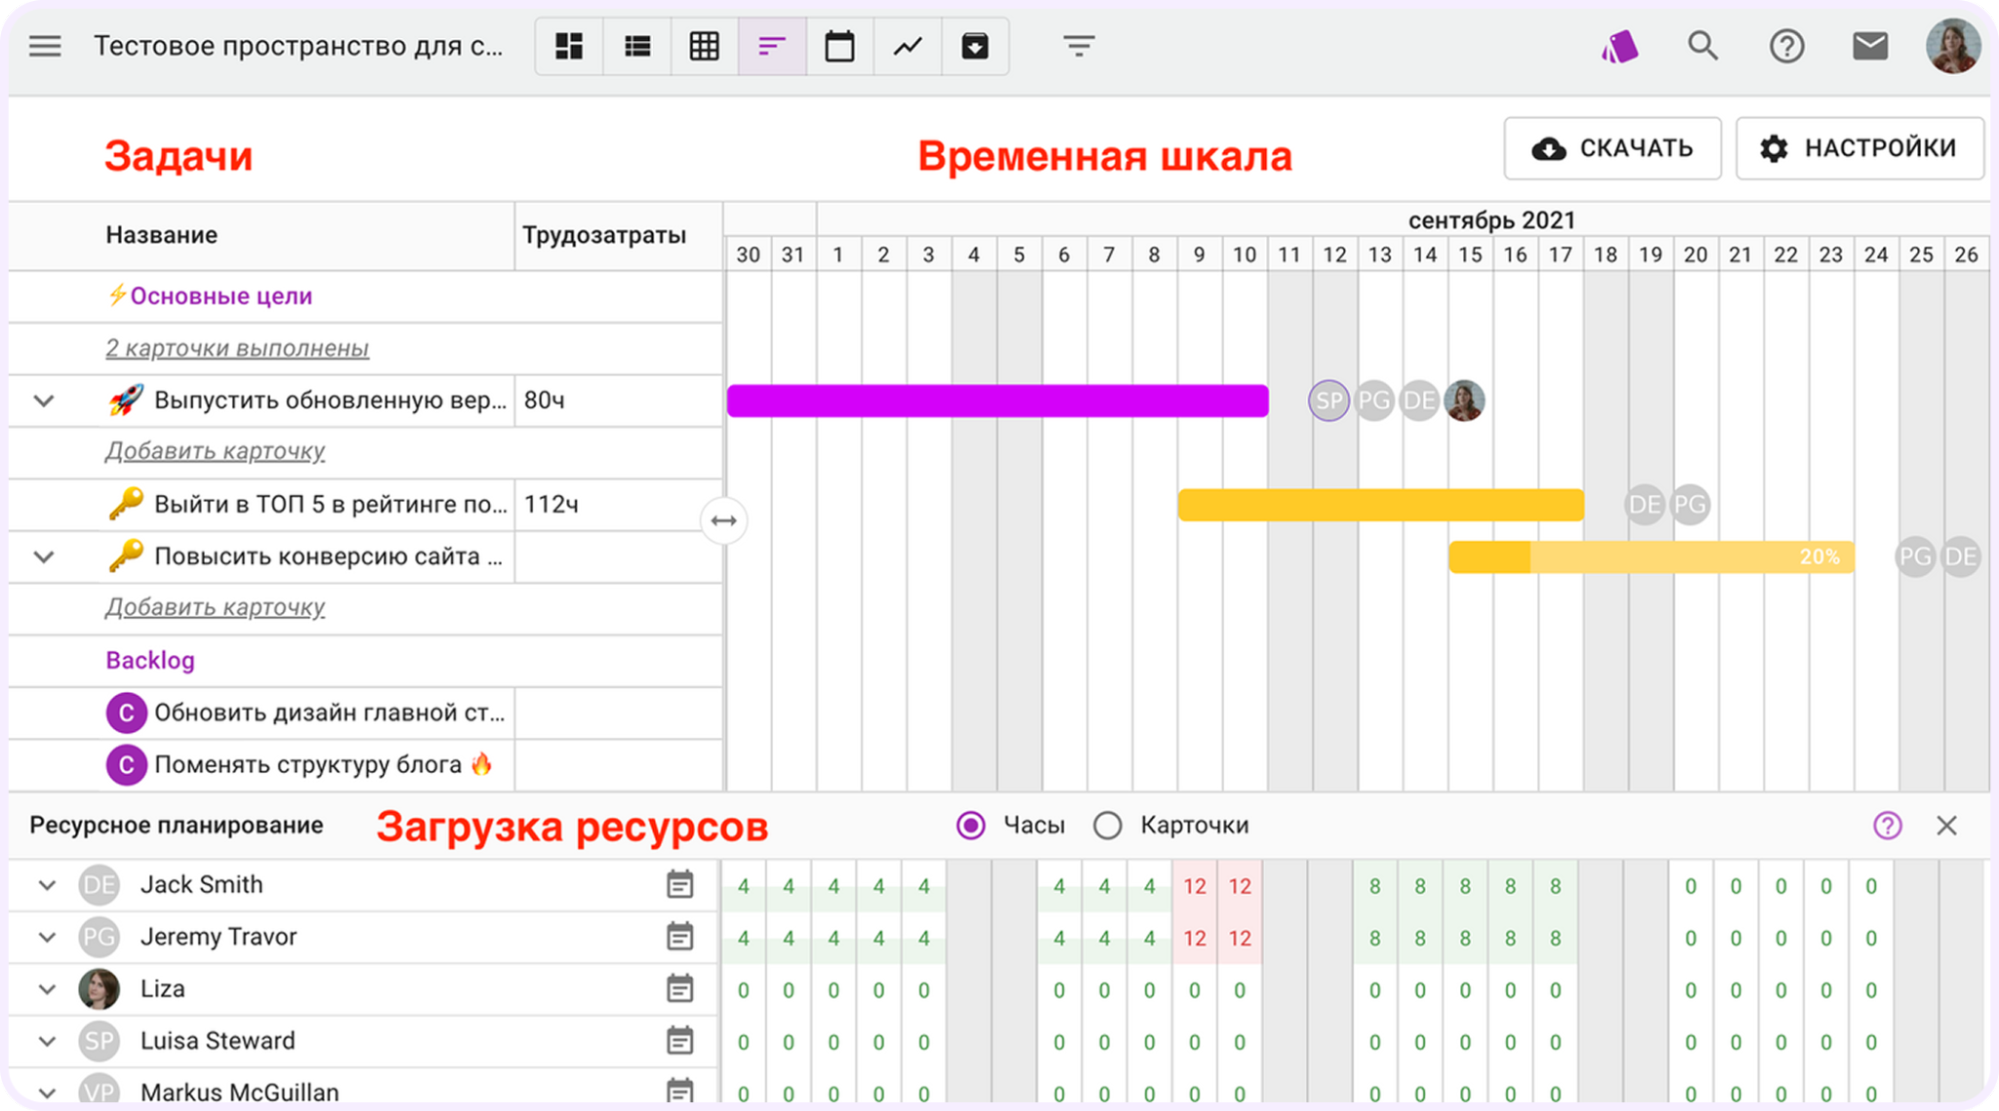The image size is (1999, 1111).
Task: Open the filter options
Action: (1078, 45)
